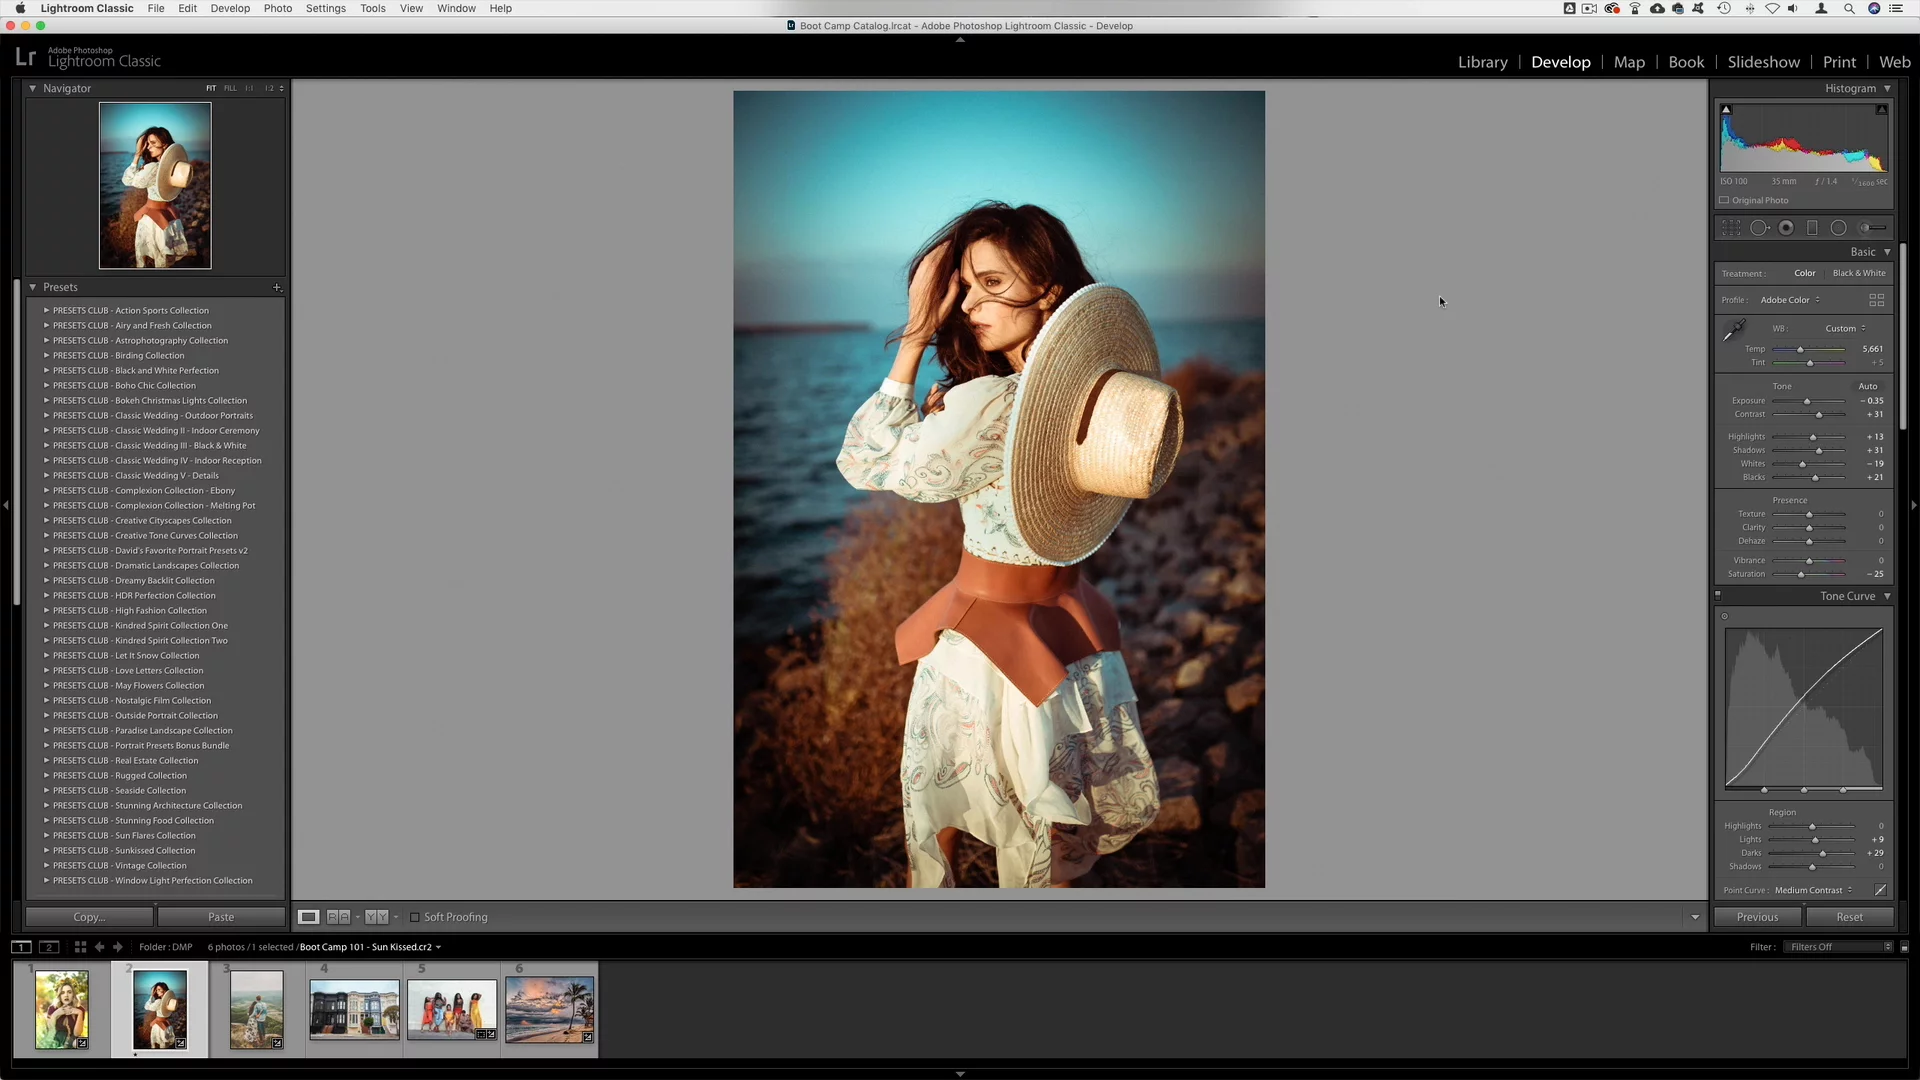Toggle highlight clipping indicator in histogram
Image resolution: width=1920 pixels, height=1080 pixels.
pos(1881,109)
